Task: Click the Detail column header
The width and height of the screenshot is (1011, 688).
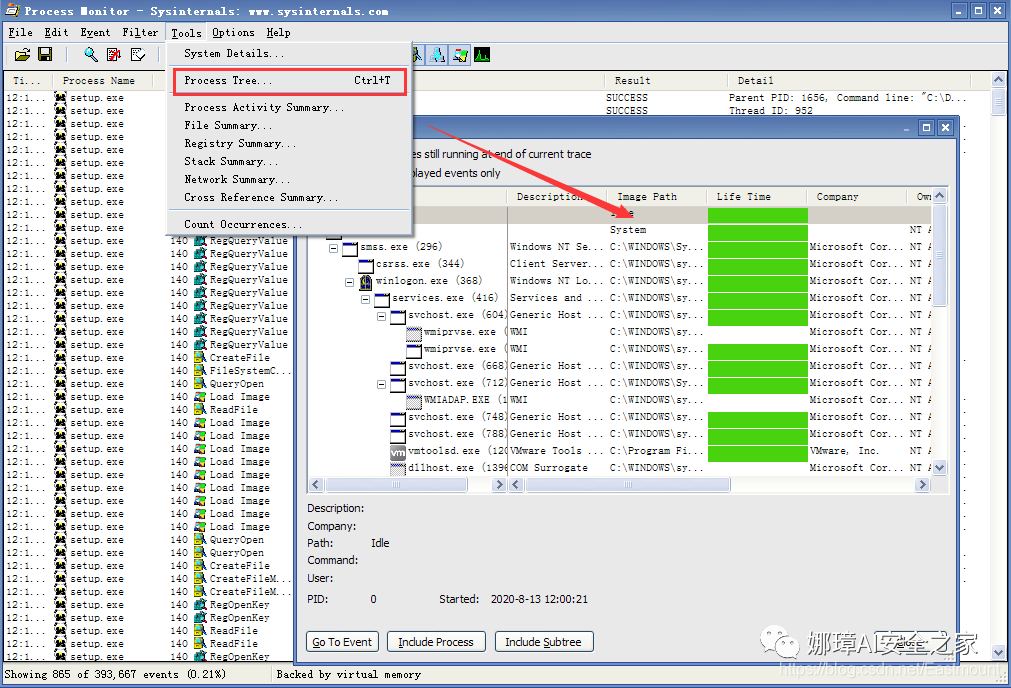Action: tap(849, 81)
